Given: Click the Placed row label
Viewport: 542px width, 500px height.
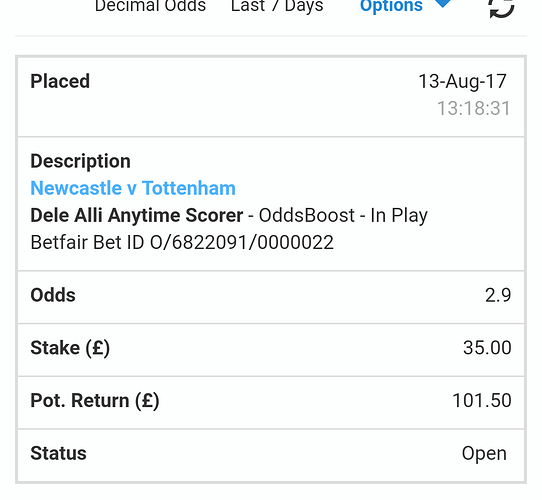Looking at the screenshot, I should [60, 82].
